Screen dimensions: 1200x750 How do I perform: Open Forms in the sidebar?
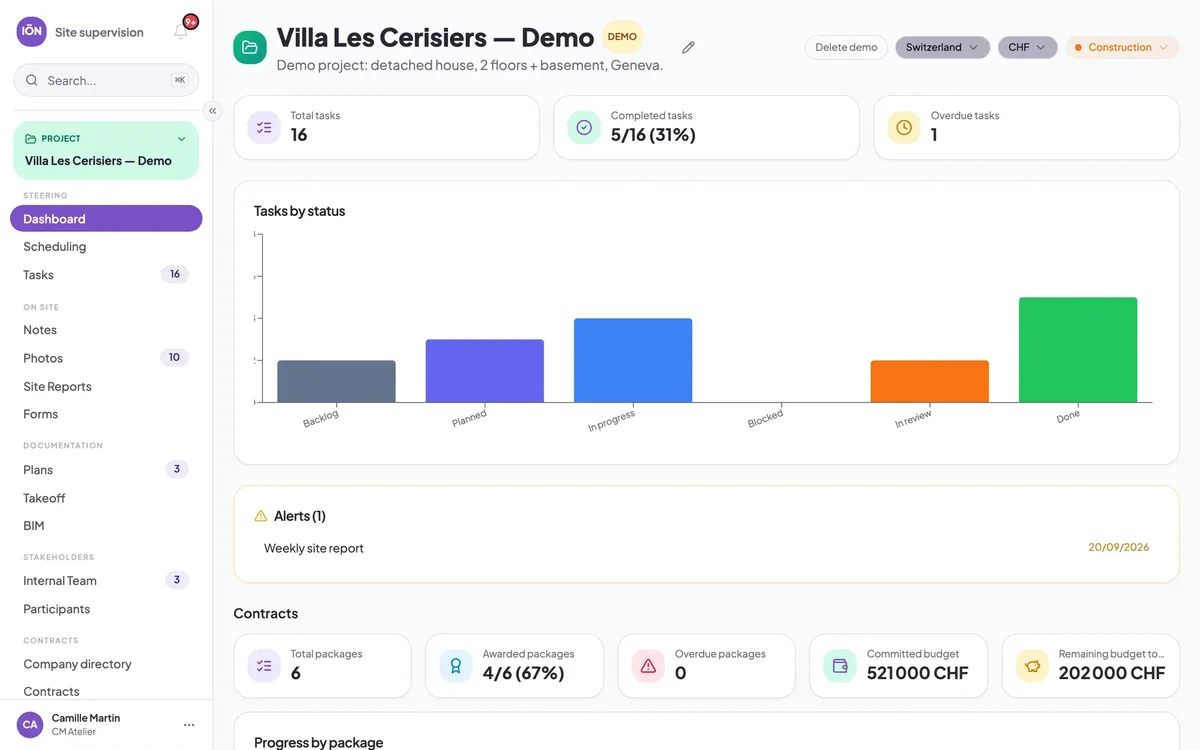(106, 414)
